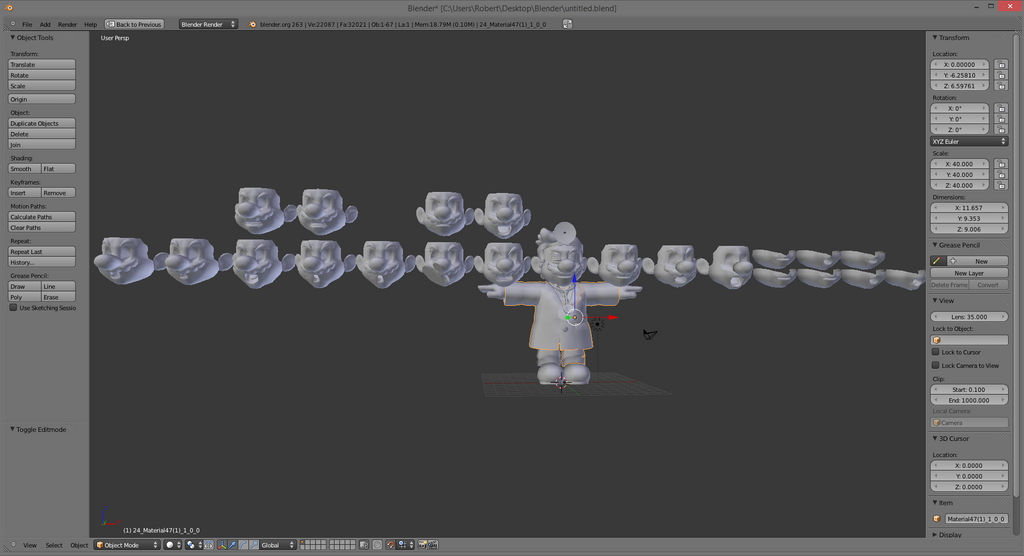Open the Help menu
This screenshot has width=1024, height=556.
click(91, 24)
